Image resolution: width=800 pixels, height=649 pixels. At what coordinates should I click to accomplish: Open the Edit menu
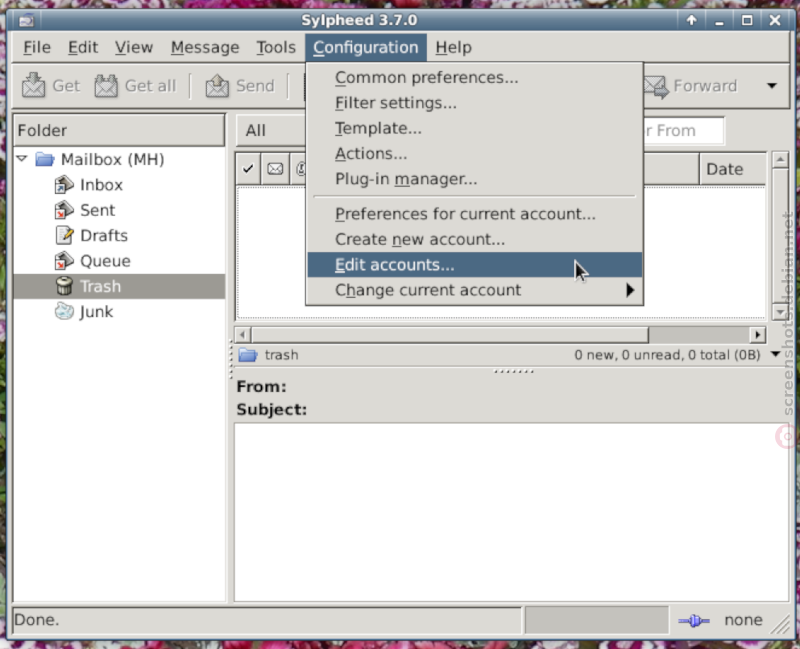click(x=83, y=47)
